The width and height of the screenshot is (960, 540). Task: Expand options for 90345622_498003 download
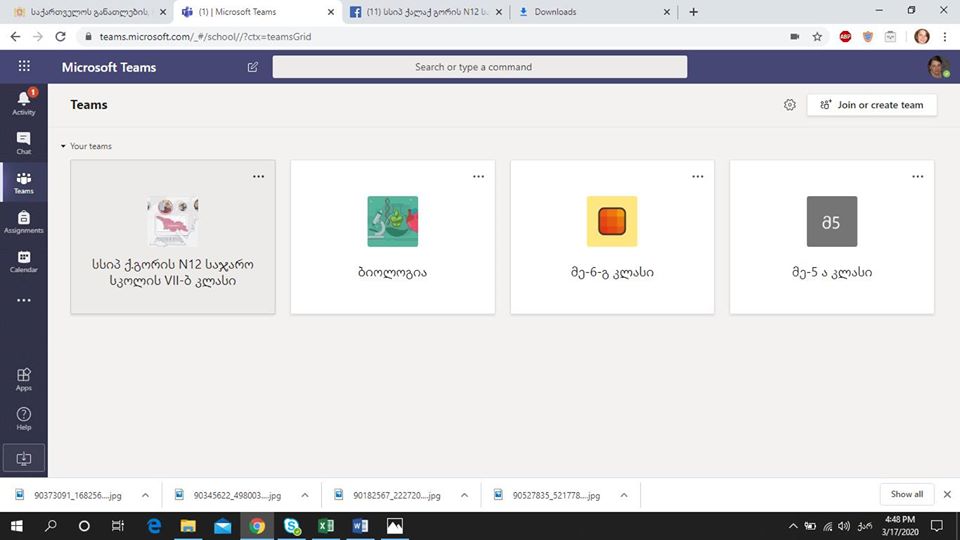click(x=305, y=495)
